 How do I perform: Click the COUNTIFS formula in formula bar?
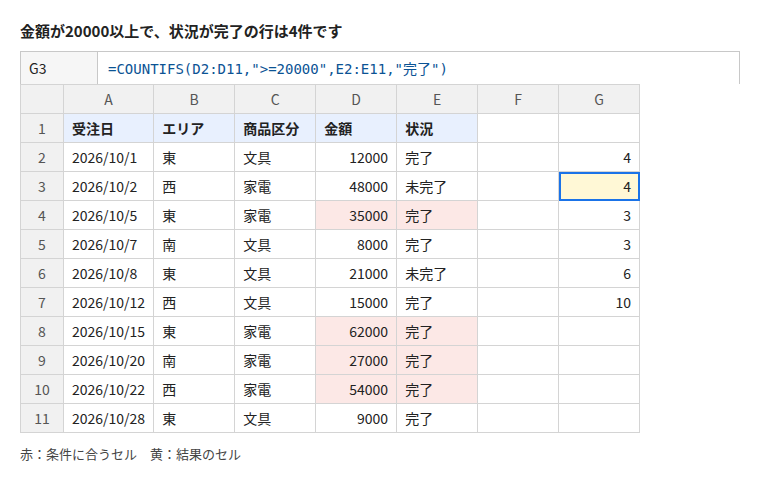coord(277,69)
